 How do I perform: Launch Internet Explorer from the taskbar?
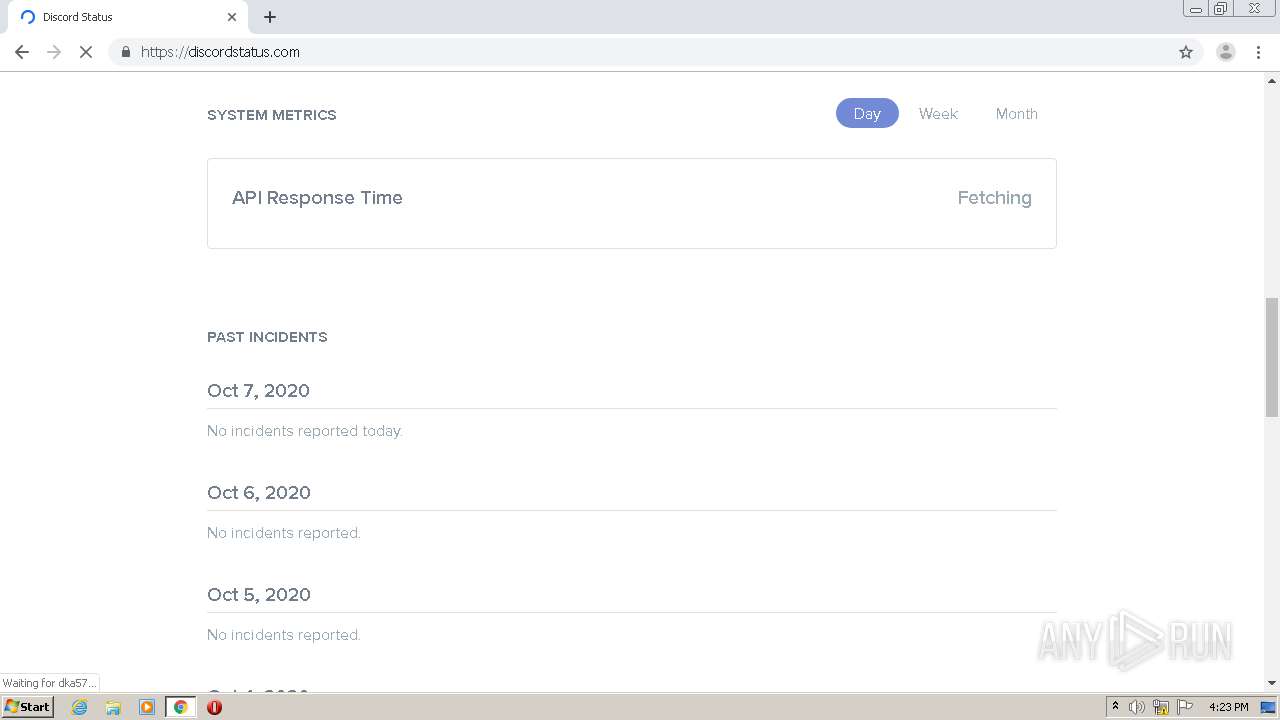tap(80, 707)
